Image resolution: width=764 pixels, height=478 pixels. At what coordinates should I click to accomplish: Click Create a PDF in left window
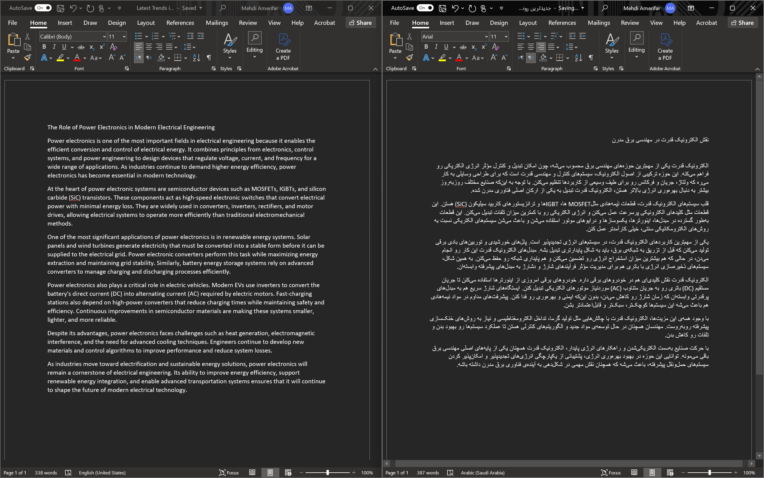283,47
